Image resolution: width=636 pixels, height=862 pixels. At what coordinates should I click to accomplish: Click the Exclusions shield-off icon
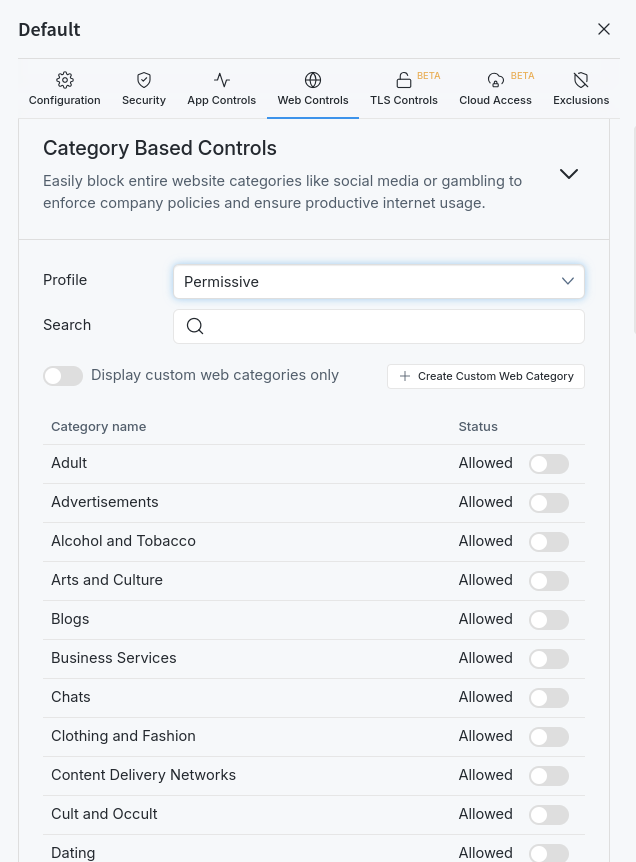click(581, 80)
